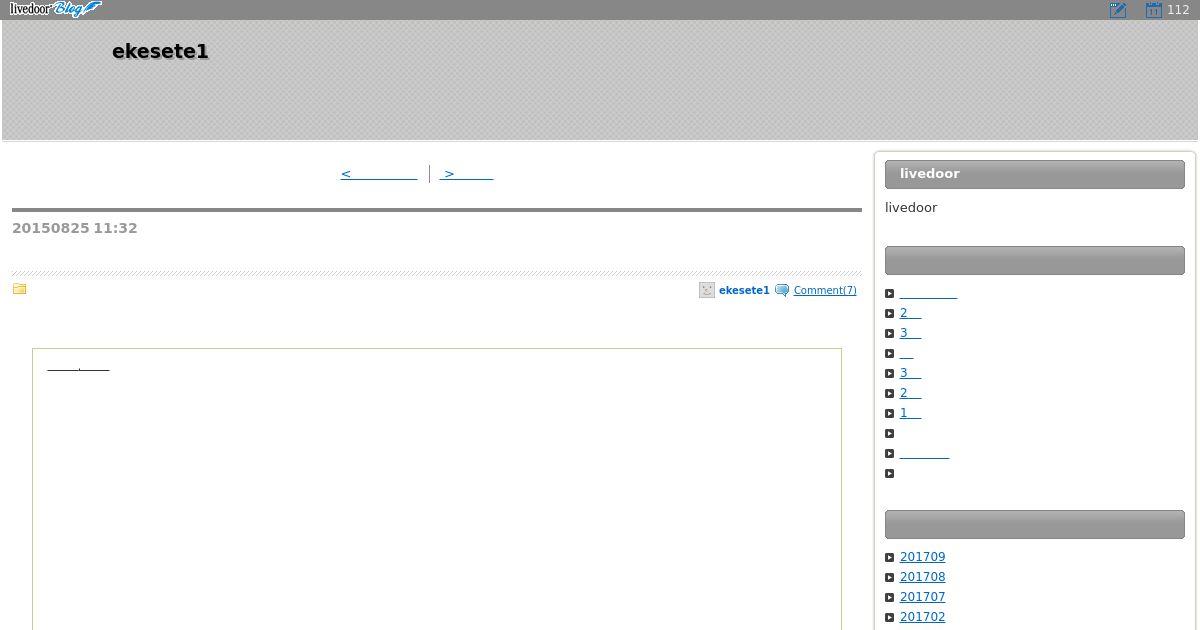The width and height of the screenshot is (1200, 630).
Task: Open the 201708 archive link
Action: click(922, 577)
